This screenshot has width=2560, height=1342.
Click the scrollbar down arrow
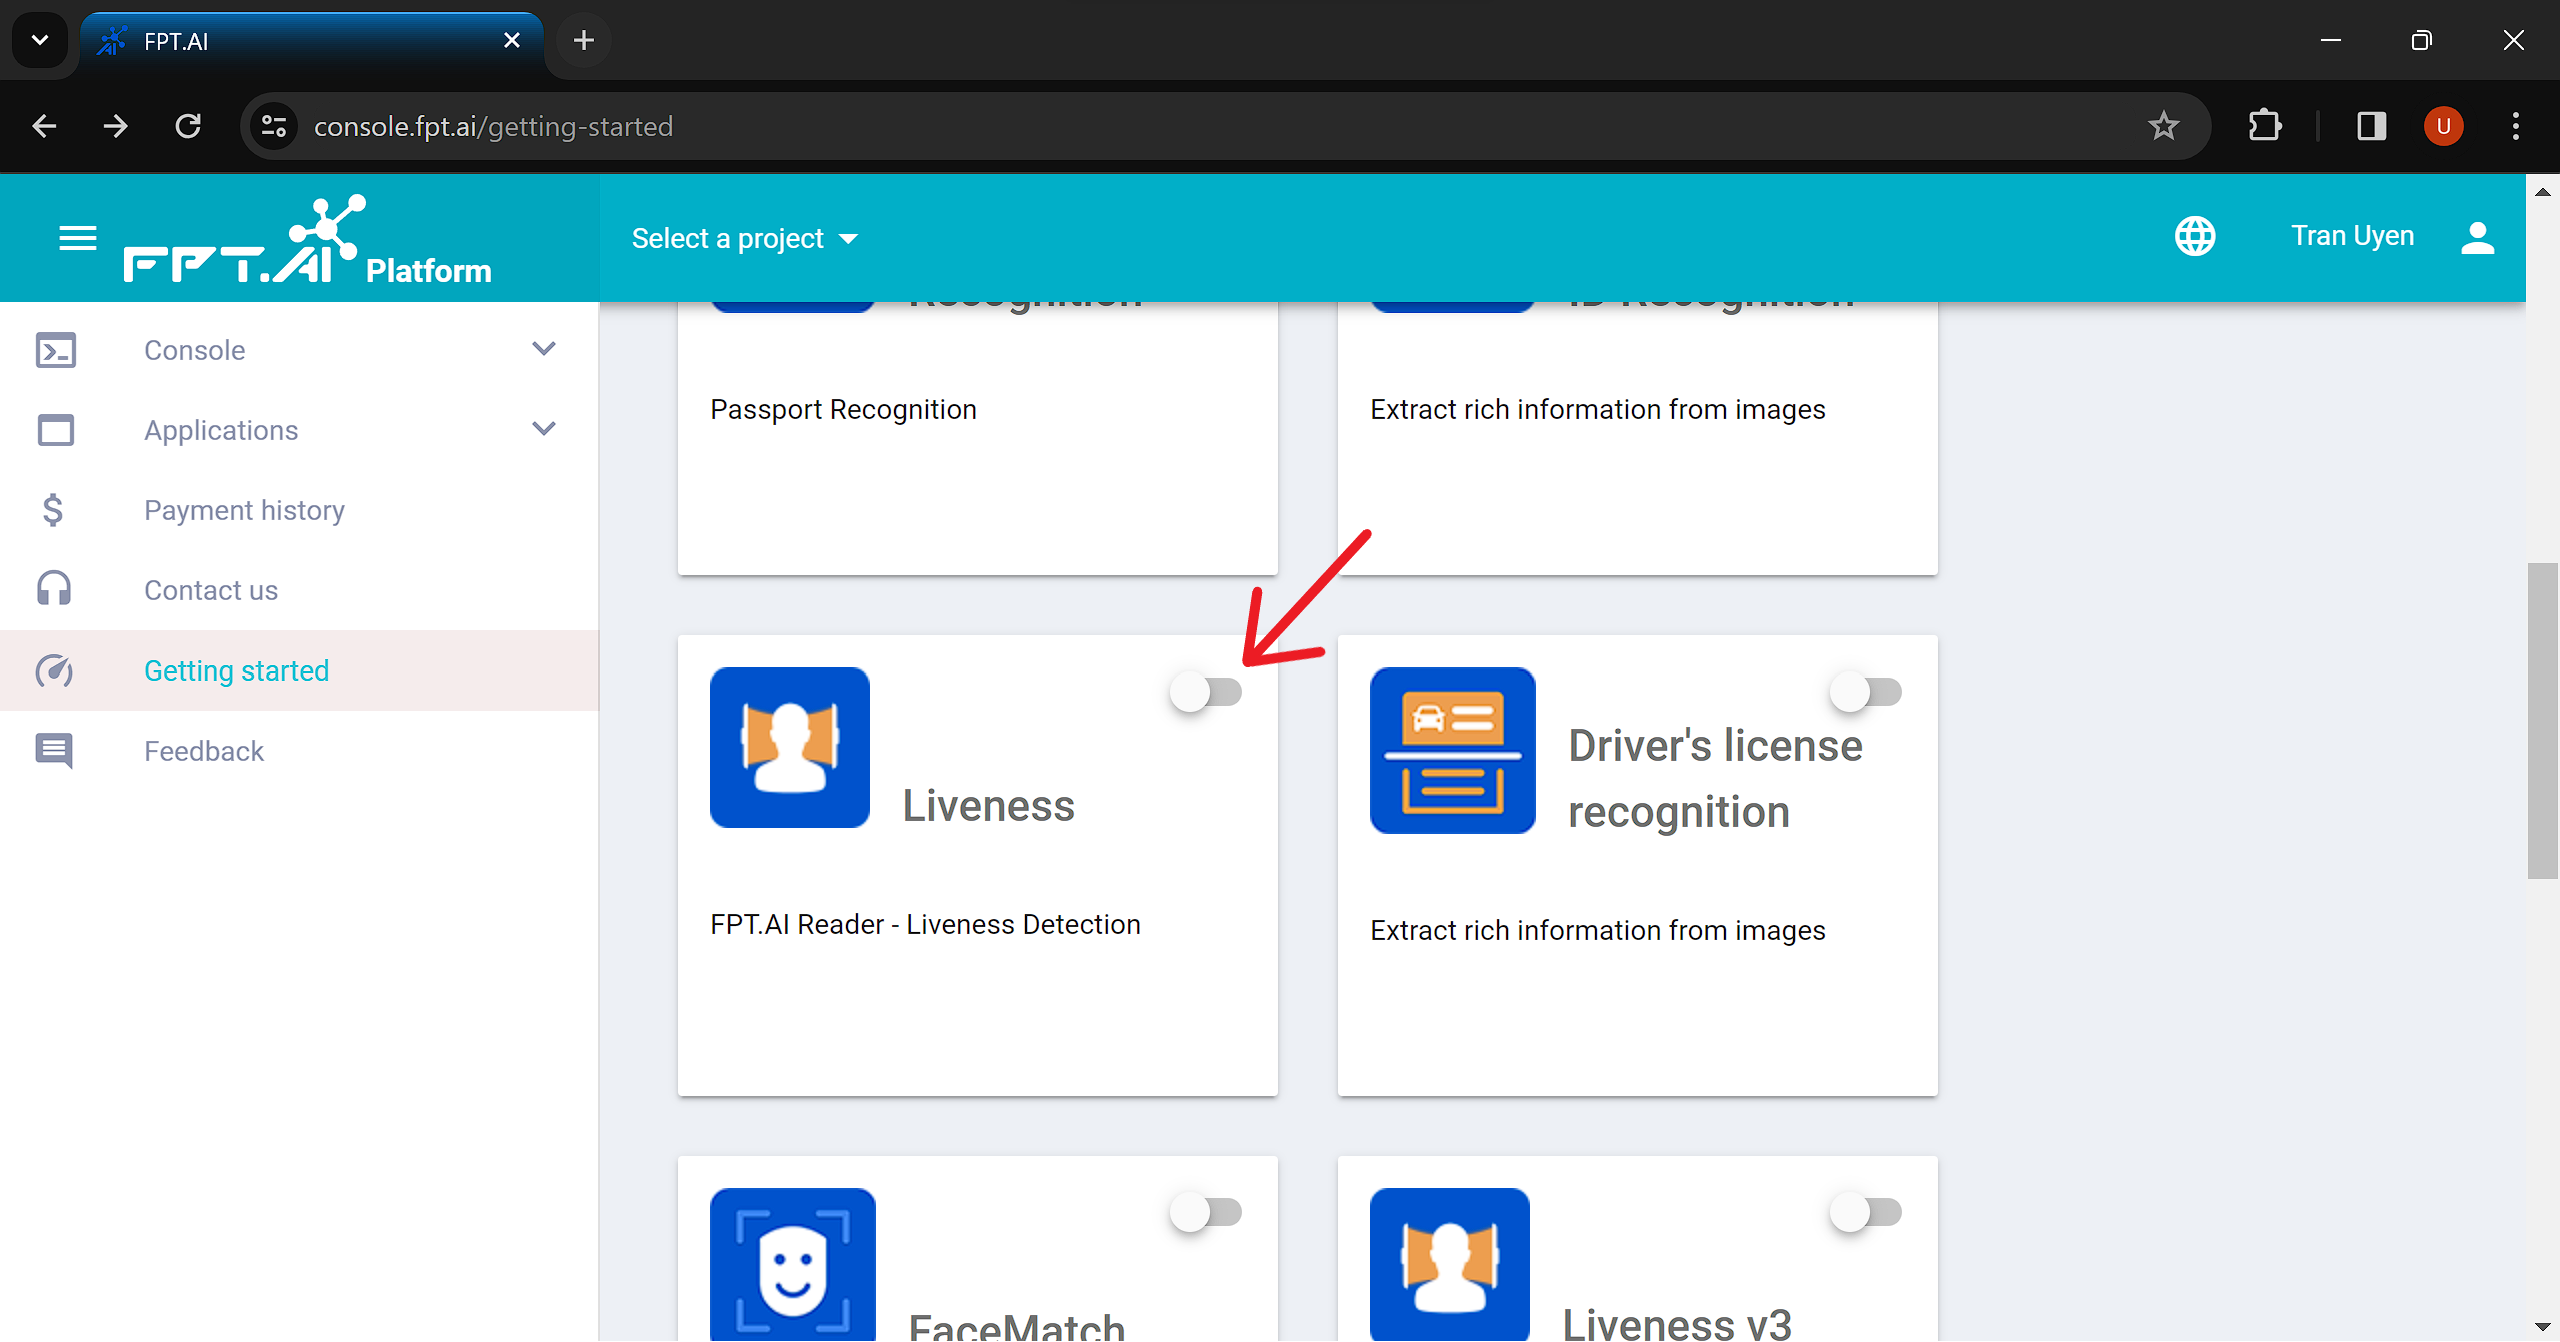tap(2543, 1327)
